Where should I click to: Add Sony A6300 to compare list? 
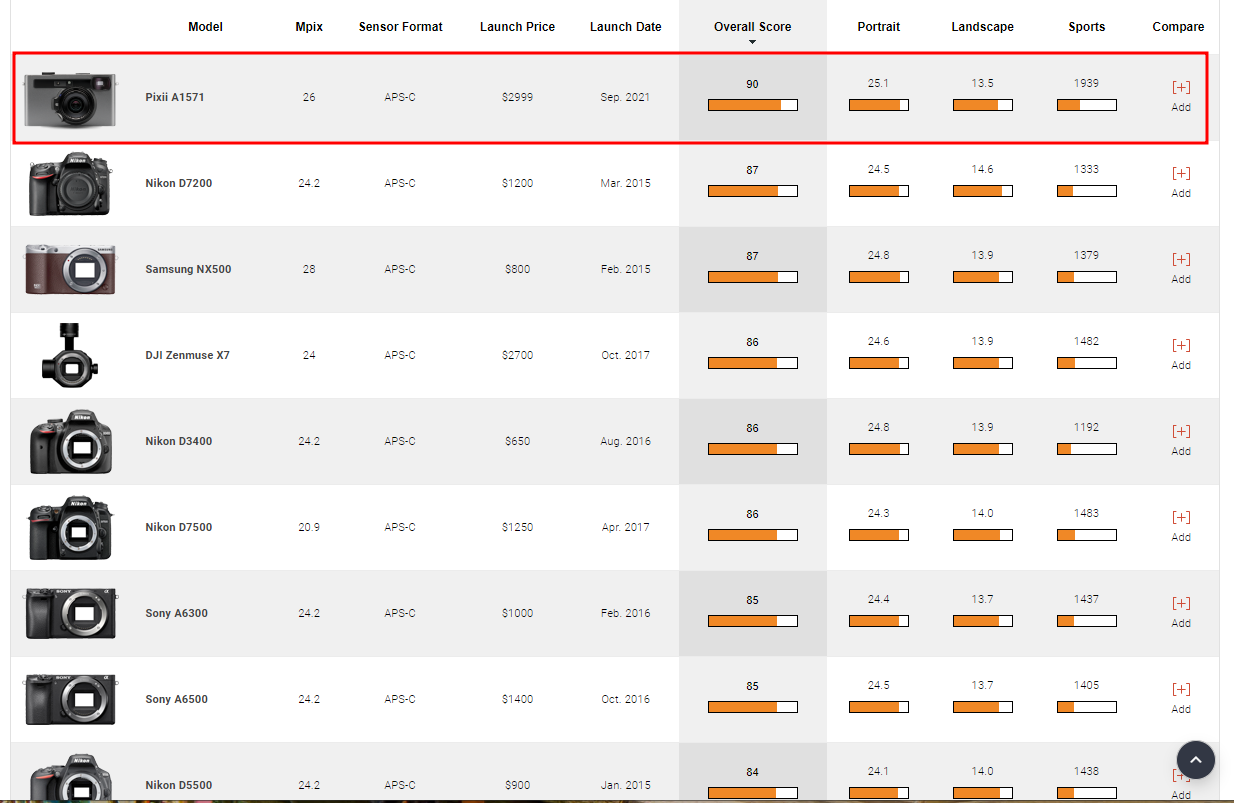tap(1181, 612)
